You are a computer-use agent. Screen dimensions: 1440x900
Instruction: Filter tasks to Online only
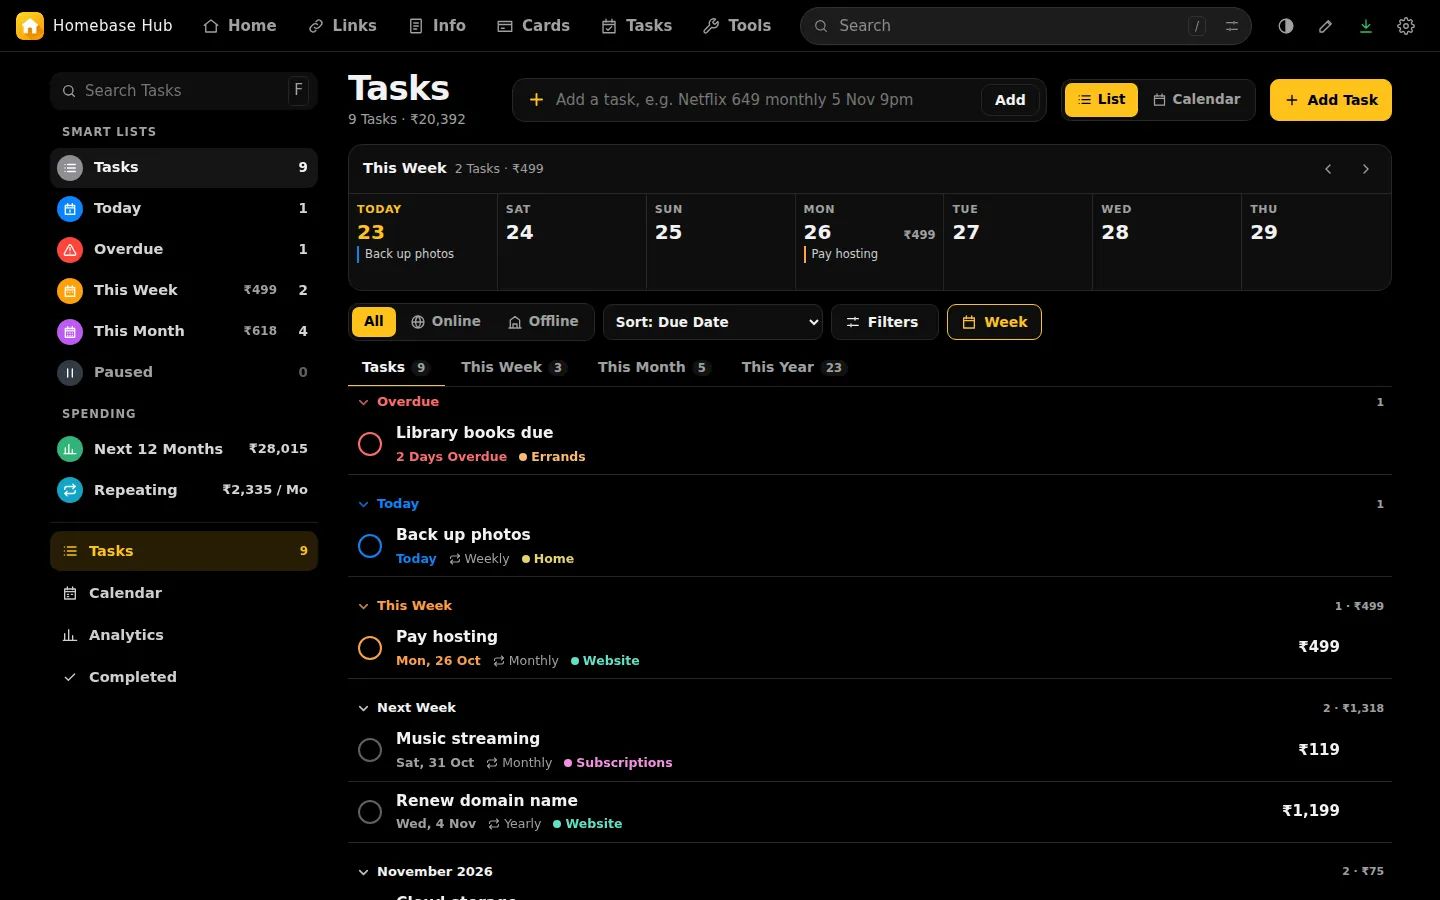(446, 322)
